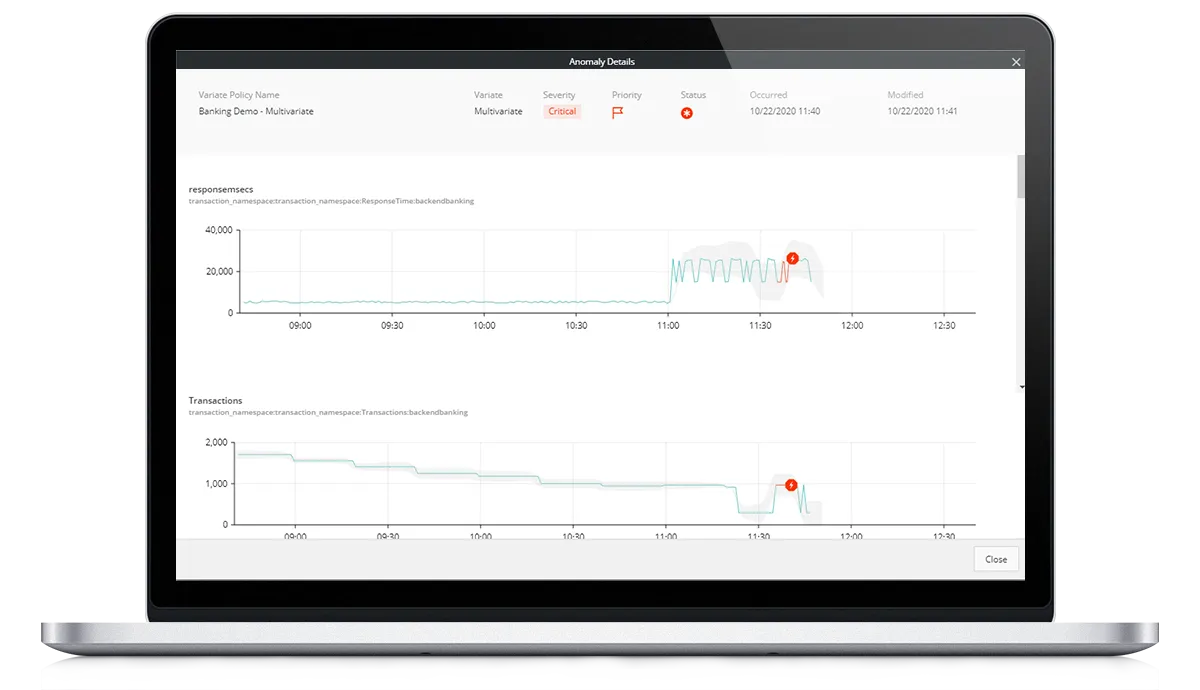Click 2,000 y-axis label on Transactions chart
The width and height of the screenshot is (1200, 690).
(x=216, y=442)
